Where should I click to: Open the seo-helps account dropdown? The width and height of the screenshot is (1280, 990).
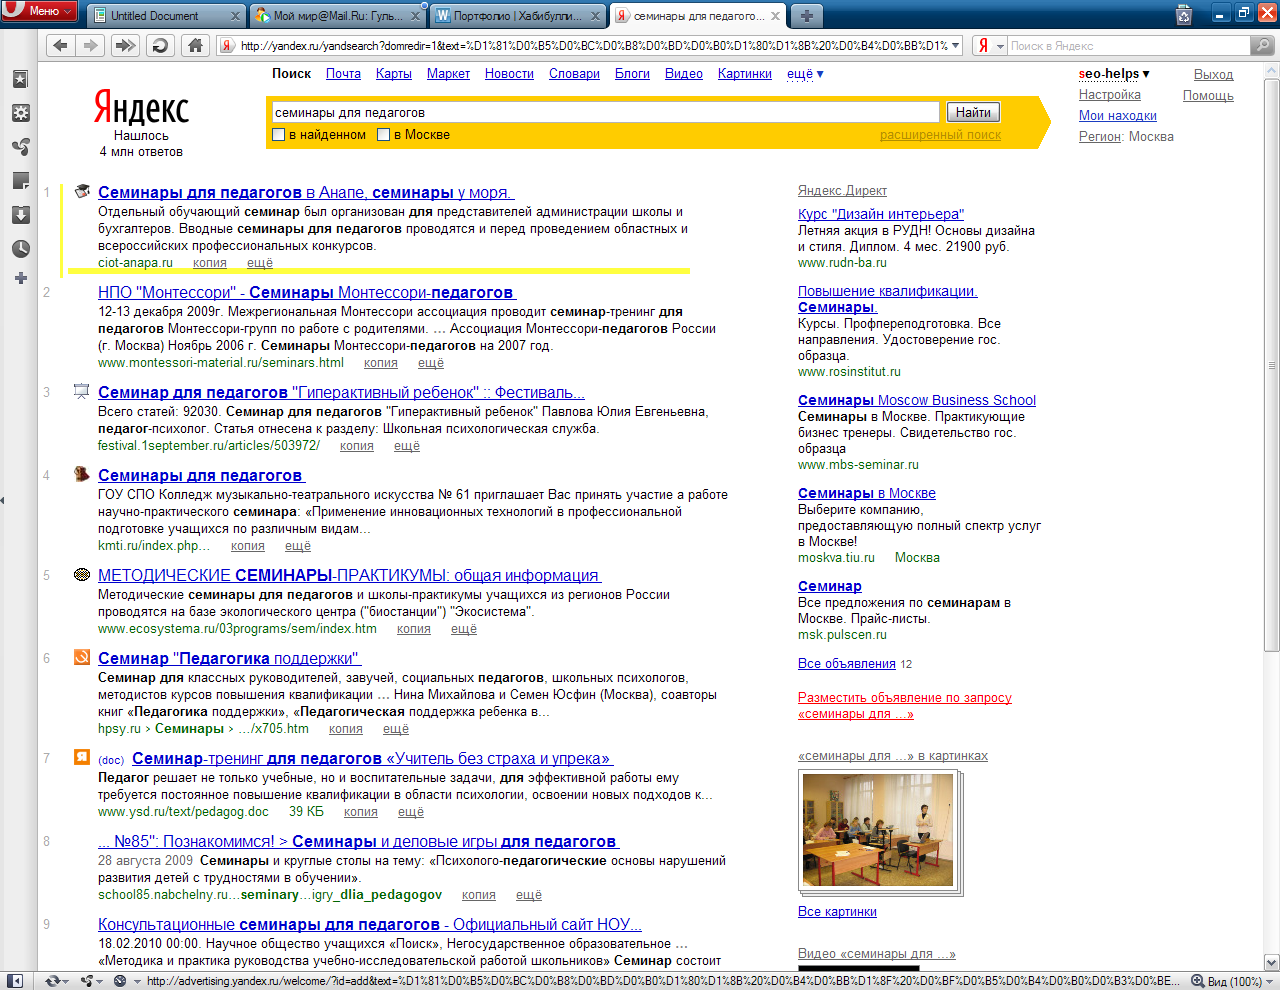pos(1114,74)
